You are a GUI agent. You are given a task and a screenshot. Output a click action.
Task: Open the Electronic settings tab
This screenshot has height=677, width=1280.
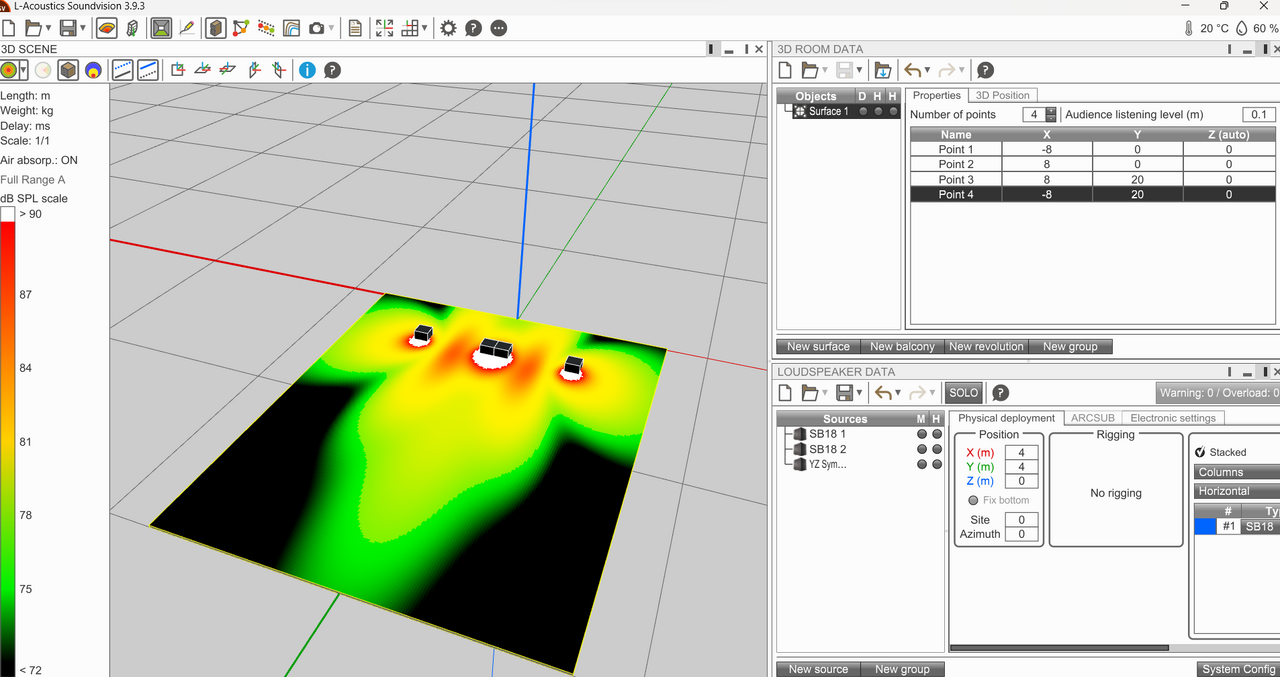click(x=1173, y=418)
